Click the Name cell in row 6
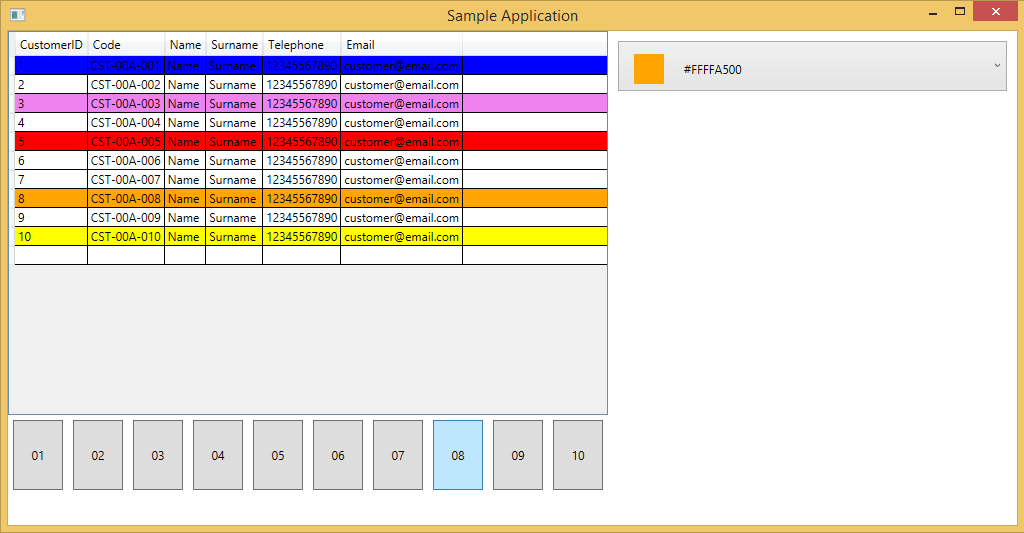 185,161
